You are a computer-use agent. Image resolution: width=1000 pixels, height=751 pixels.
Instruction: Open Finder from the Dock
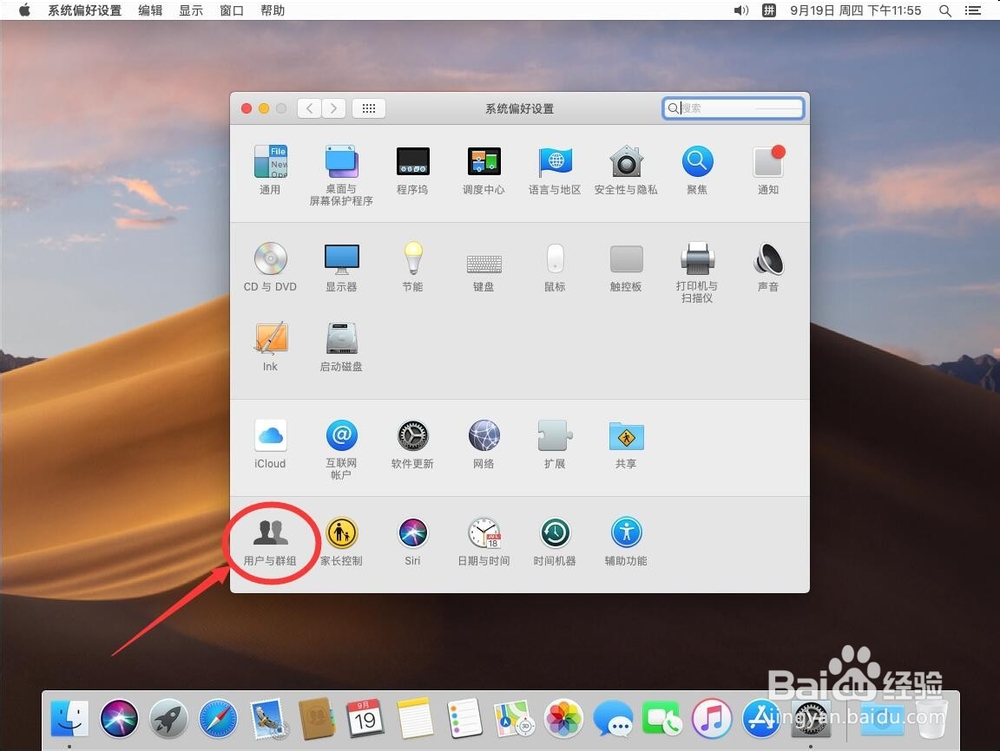click(x=70, y=718)
